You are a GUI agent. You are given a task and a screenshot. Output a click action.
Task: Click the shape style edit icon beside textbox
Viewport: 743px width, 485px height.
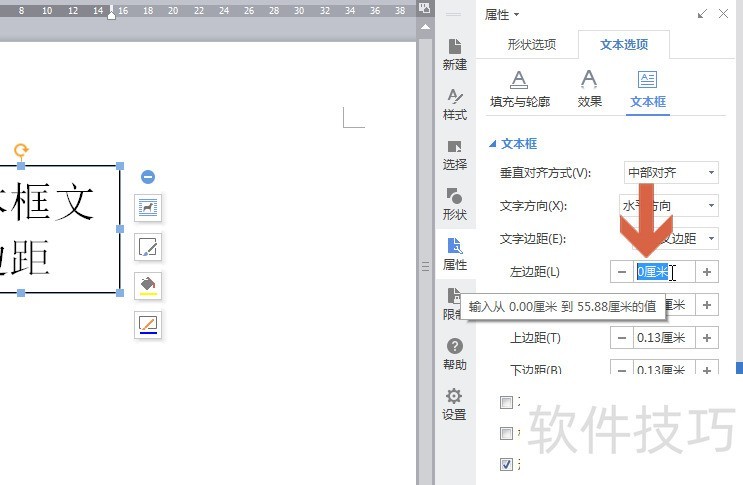point(148,247)
